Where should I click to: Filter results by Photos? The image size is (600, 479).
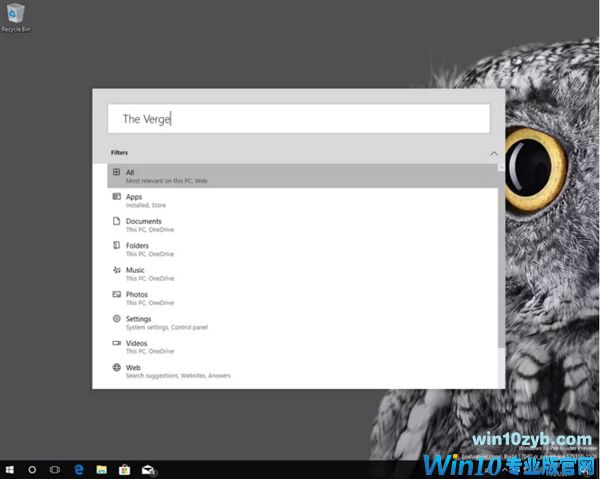coord(303,298)
